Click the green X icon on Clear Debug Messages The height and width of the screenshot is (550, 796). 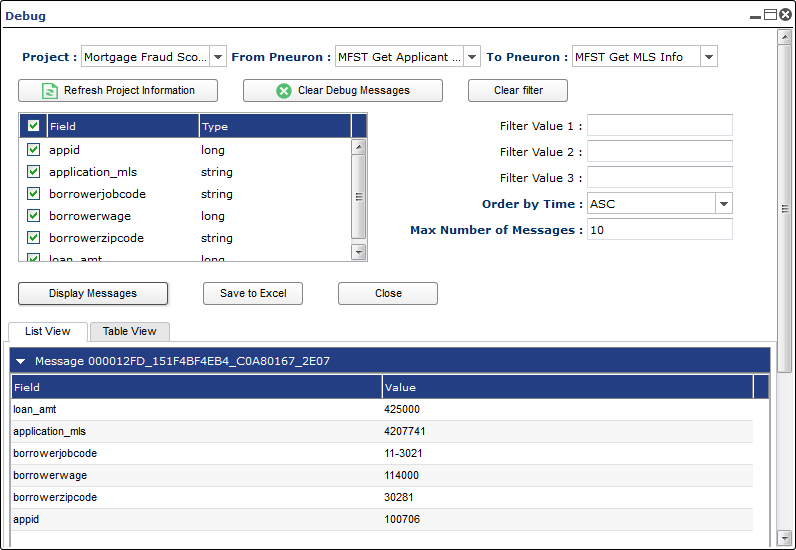coord(284,91)
